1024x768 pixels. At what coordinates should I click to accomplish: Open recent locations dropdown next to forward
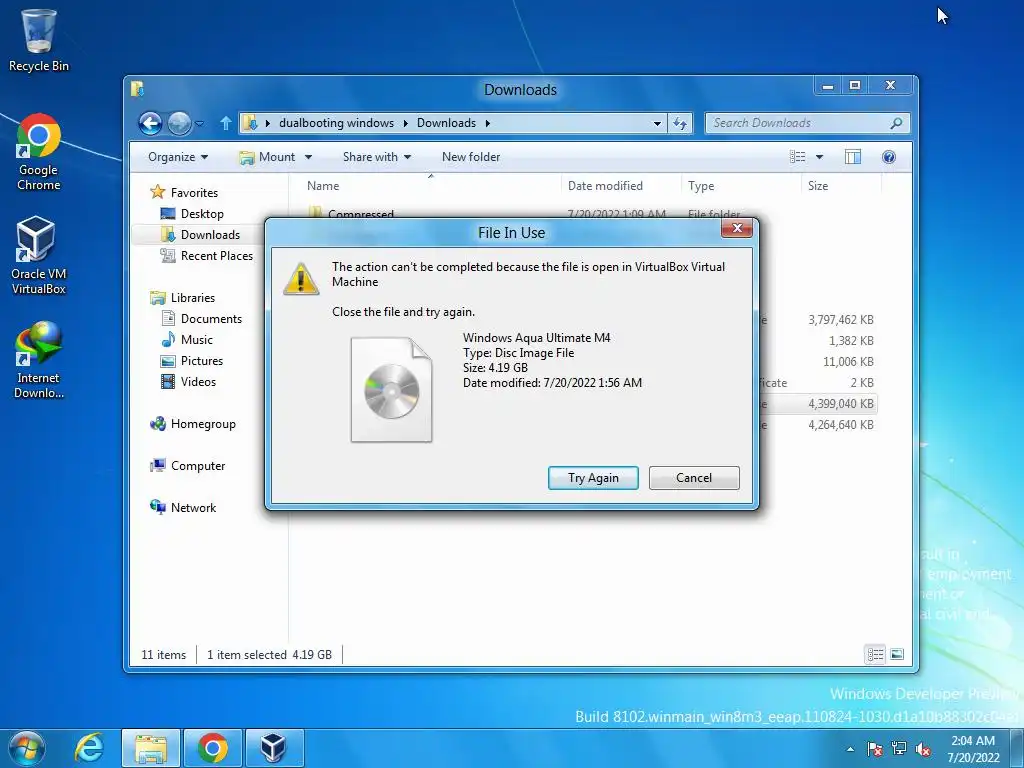(200, 123)
